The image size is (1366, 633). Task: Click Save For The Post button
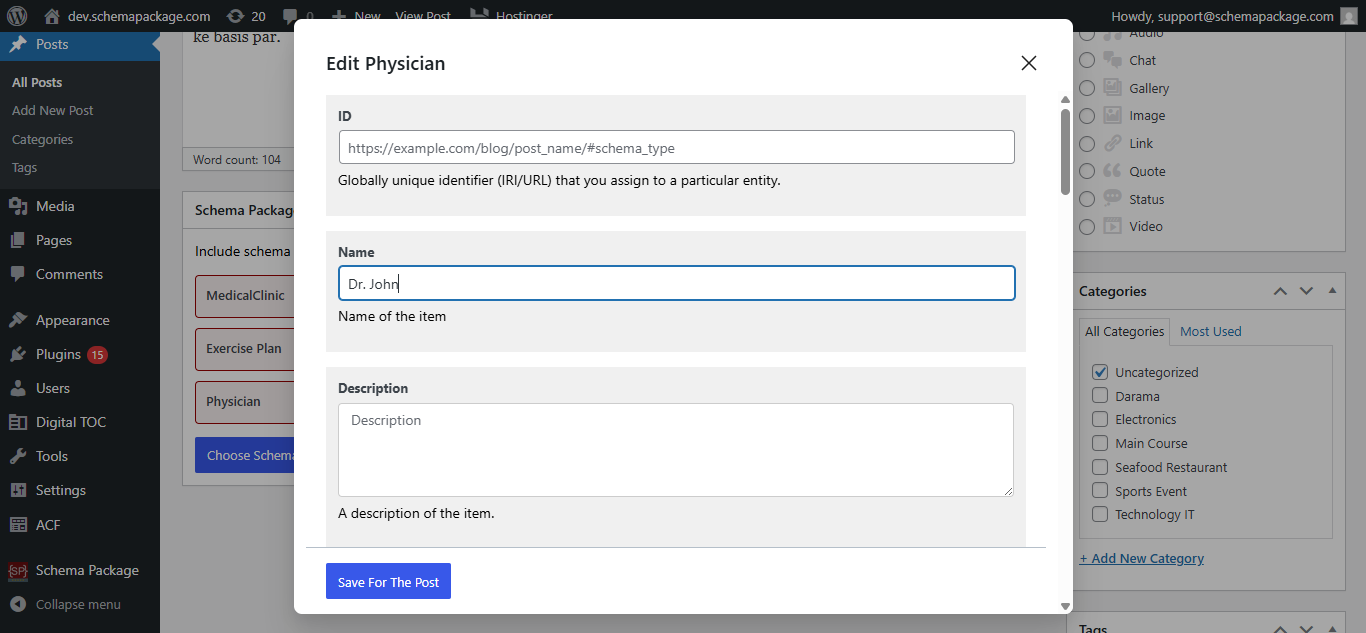(x=388, y=582)
